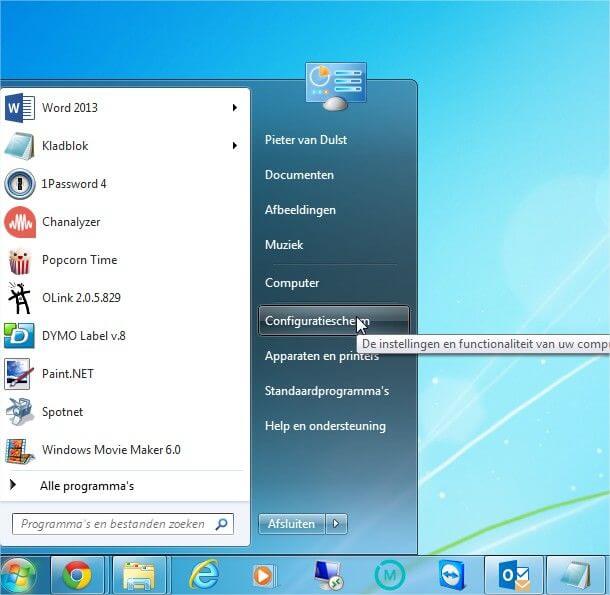Open Chanalyzer using its red waveform icon
The width and height of the screenshot is (610, 595).
[20, 222]
